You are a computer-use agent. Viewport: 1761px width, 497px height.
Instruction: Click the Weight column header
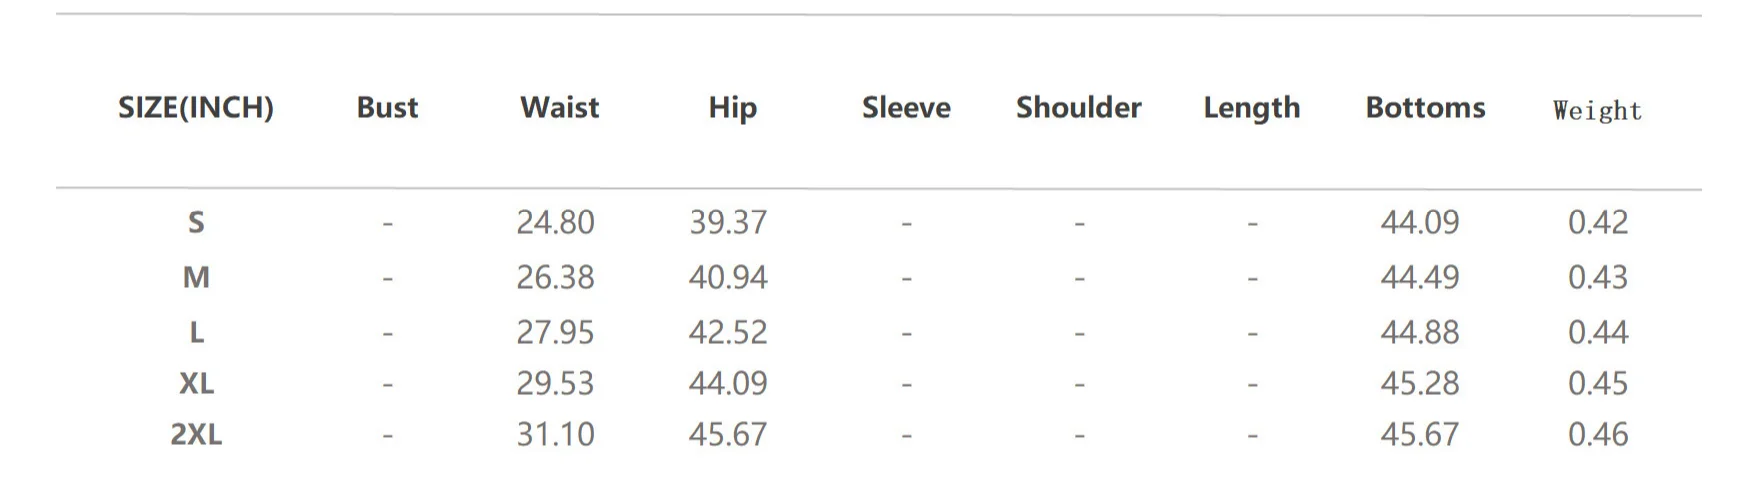tap(1597, 111)
